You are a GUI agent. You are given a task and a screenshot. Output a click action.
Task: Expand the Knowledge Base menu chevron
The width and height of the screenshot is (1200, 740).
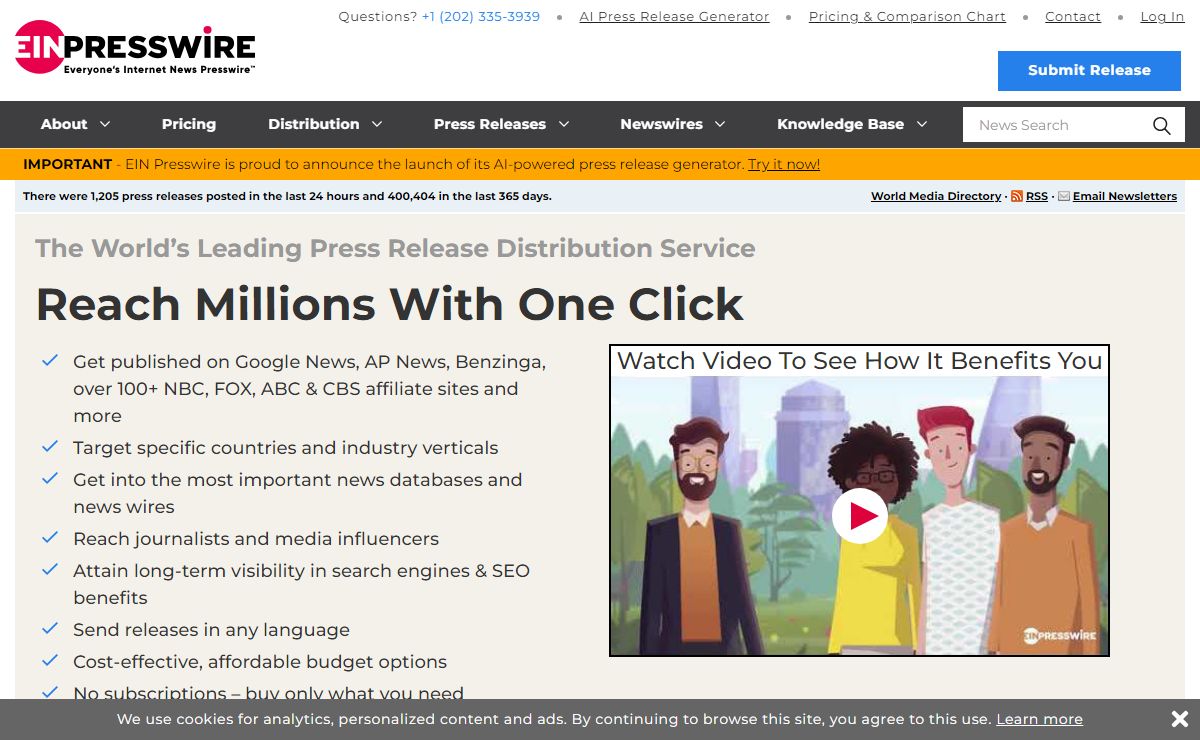(922, 124)
